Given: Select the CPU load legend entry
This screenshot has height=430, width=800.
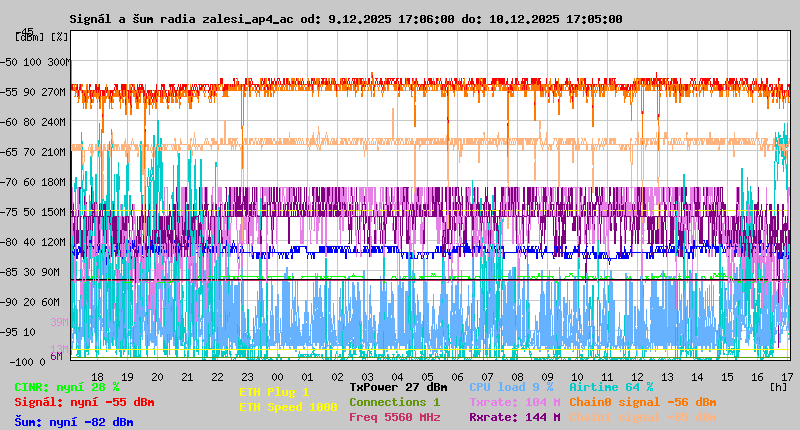Looking at the screenshot, I should point(511,386).
